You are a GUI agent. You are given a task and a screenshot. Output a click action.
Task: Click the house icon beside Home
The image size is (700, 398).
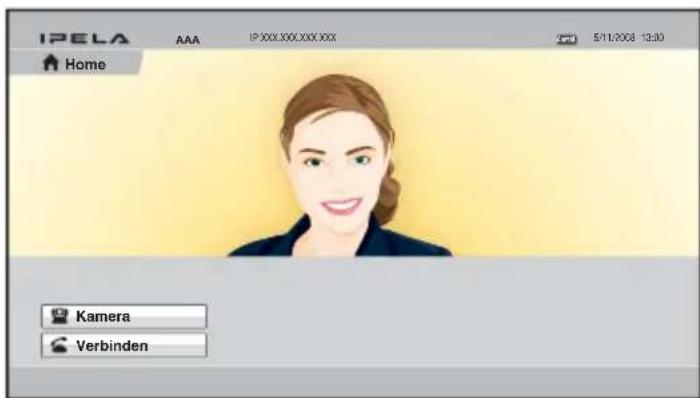point(50,63)
